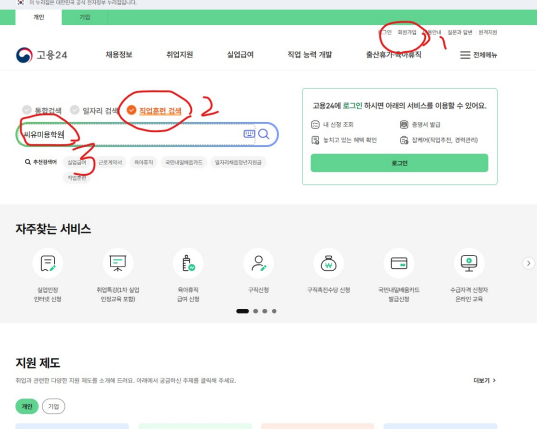Screen dimensions: 537x429
Task: Click the 질문과 답변 link
Action: point(460,33)
